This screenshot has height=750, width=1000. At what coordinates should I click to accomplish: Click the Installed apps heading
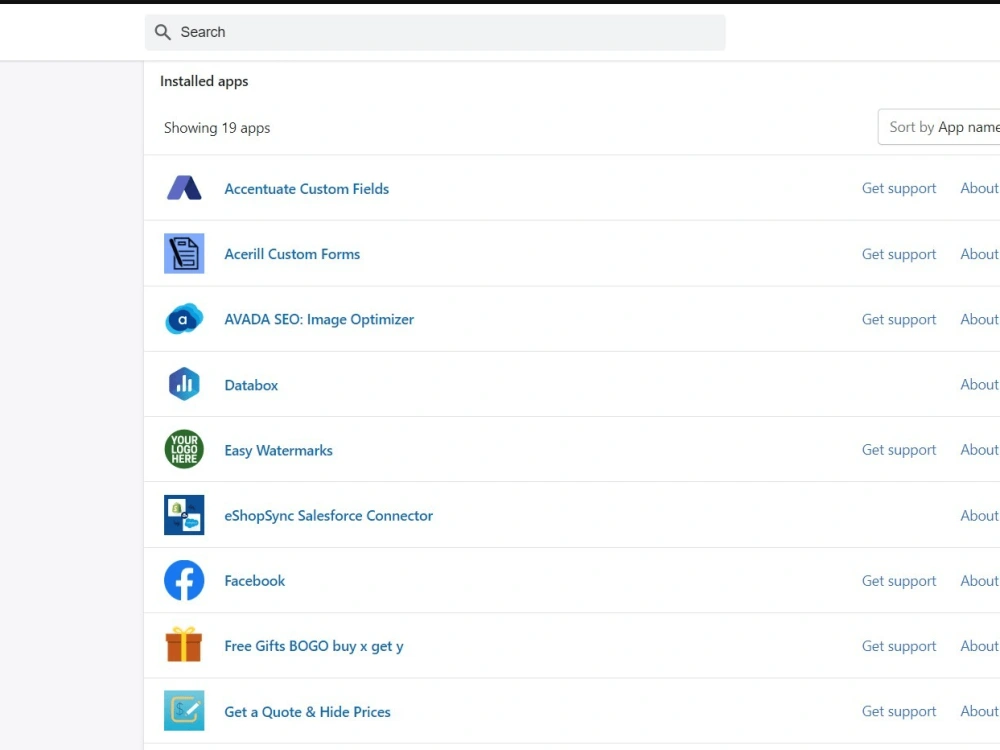tap(204, 81)
